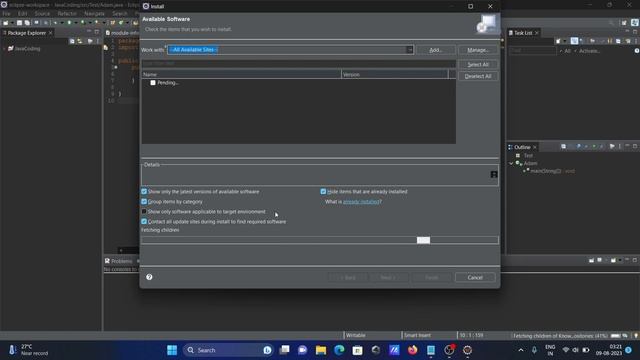Viewport: 640px width, 360px height.
Task: Click the Deselect All button
Action: [478, 76]
